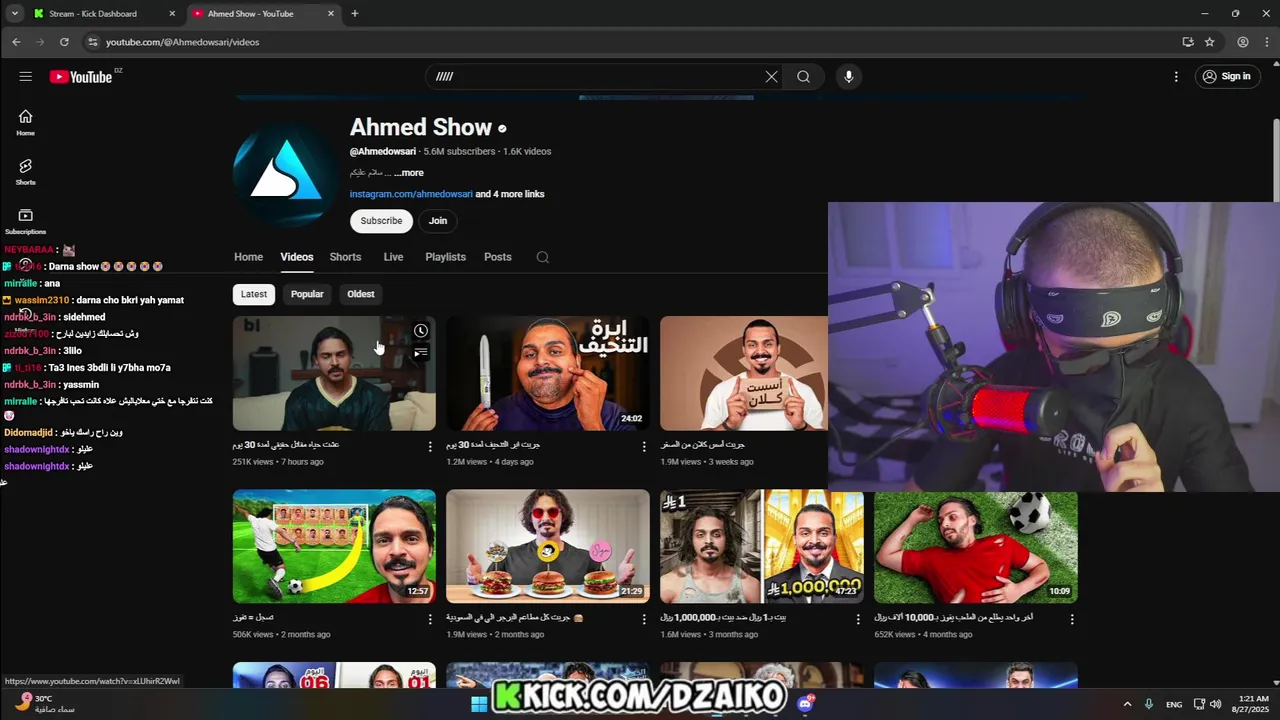
Task: Open Subscriptions in YouTube sidebar
Action: [25, 221]
